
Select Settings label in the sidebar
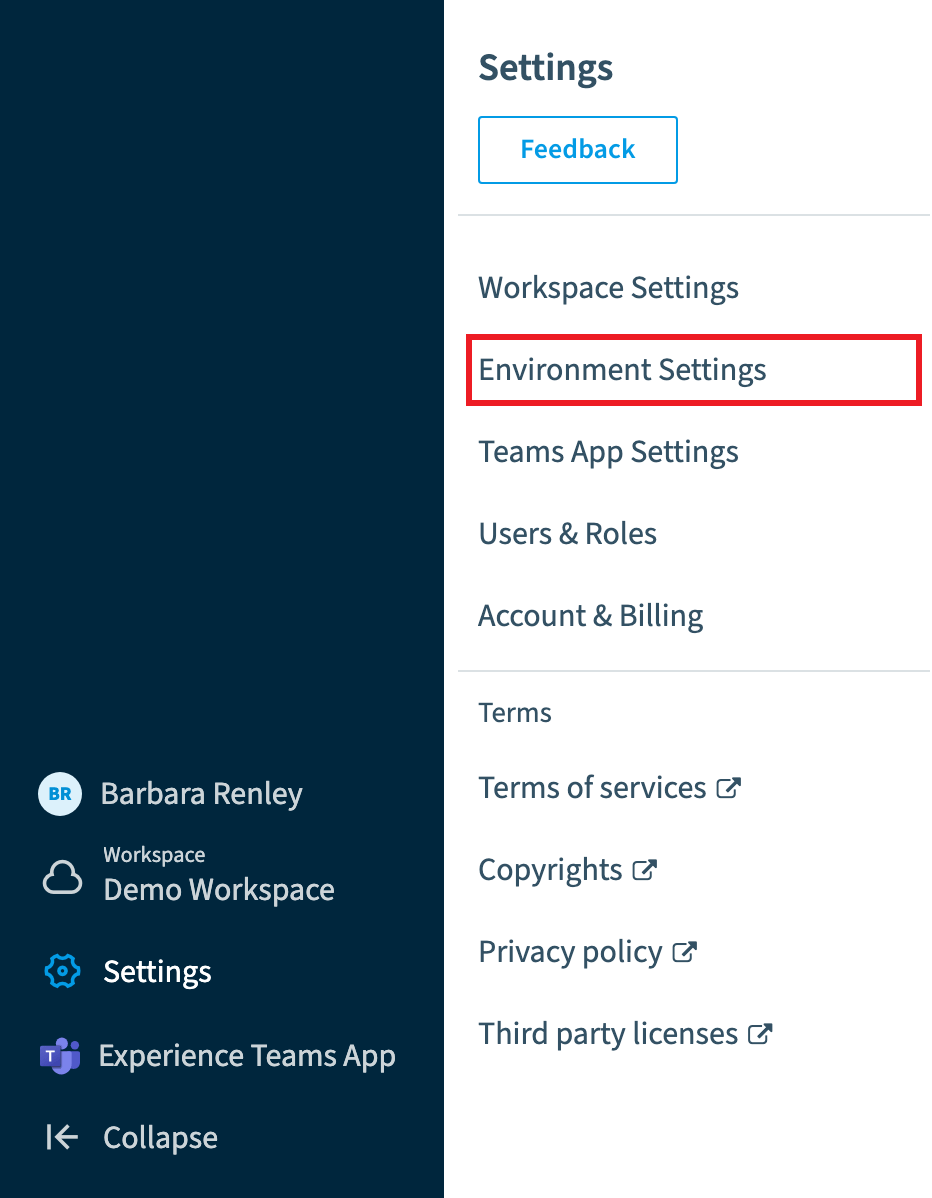point(157,972)
